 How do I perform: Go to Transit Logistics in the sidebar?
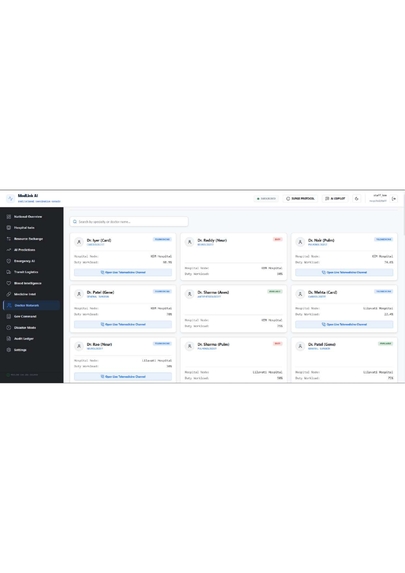click(31, 272)
